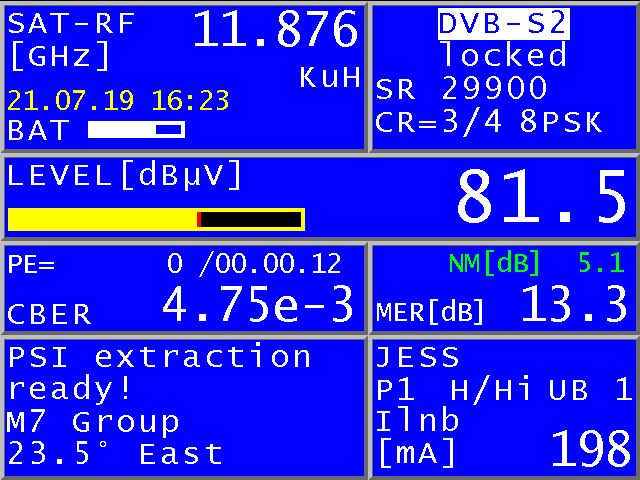Open the PSI extraction ready panel
Viewport: 640px width, 480px height.
click(160, 372)
